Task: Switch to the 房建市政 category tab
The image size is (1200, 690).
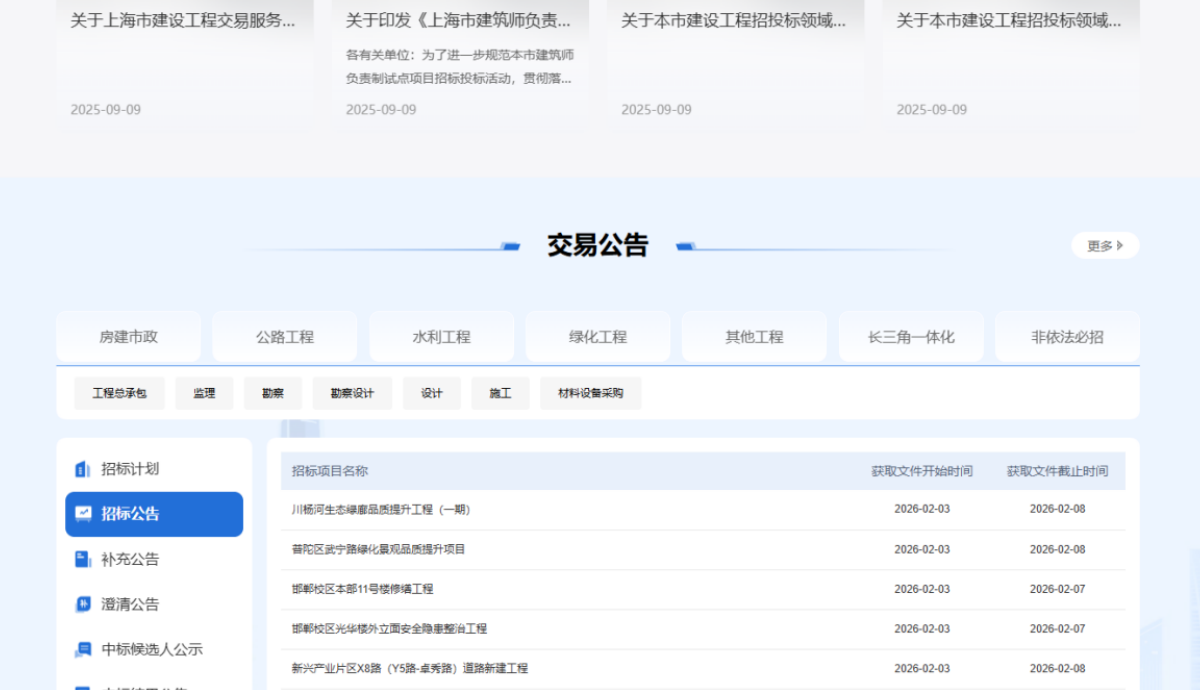Action: [x=128, y=337]
